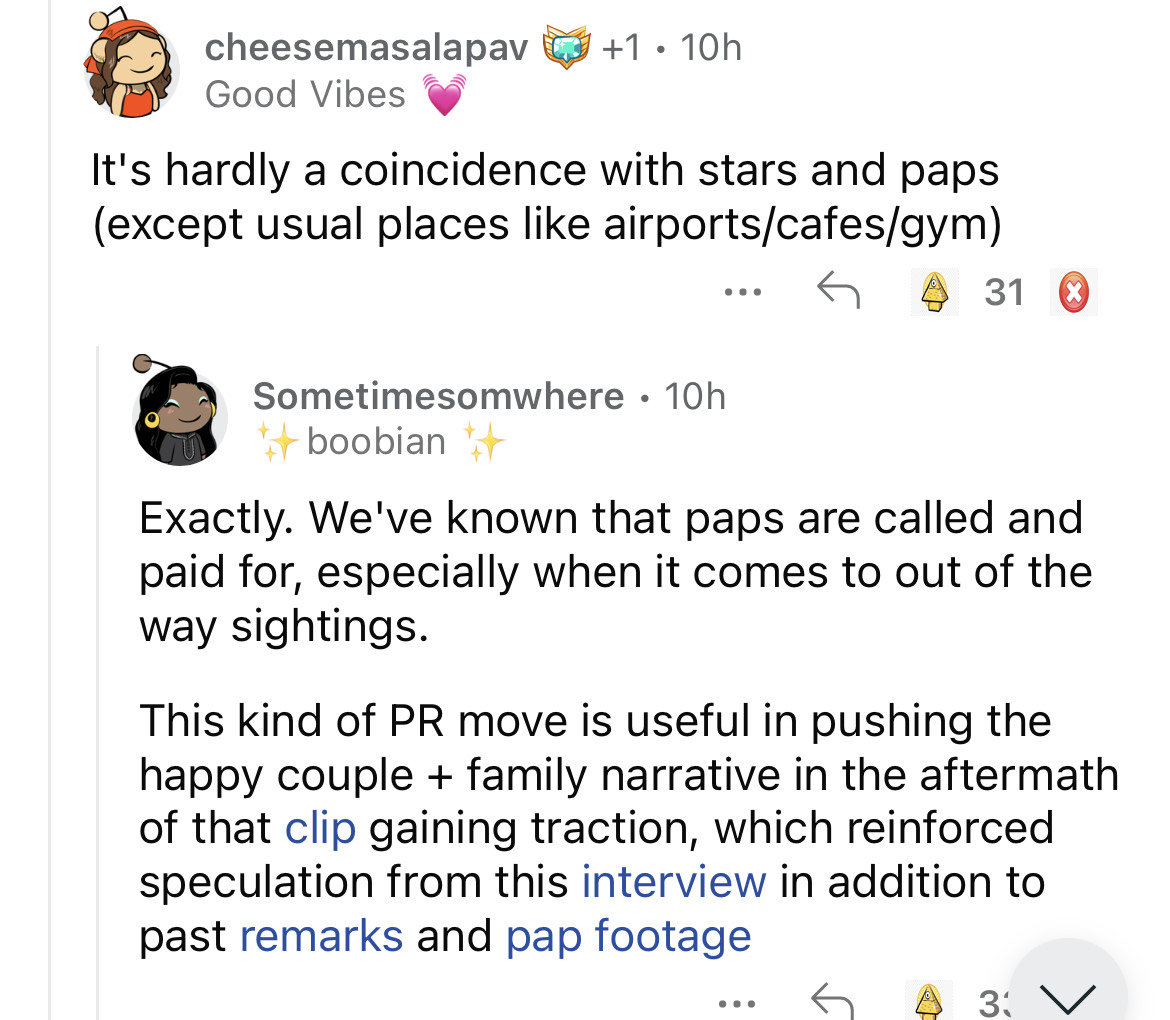Visit the "pap footage" link

point(628,936)
